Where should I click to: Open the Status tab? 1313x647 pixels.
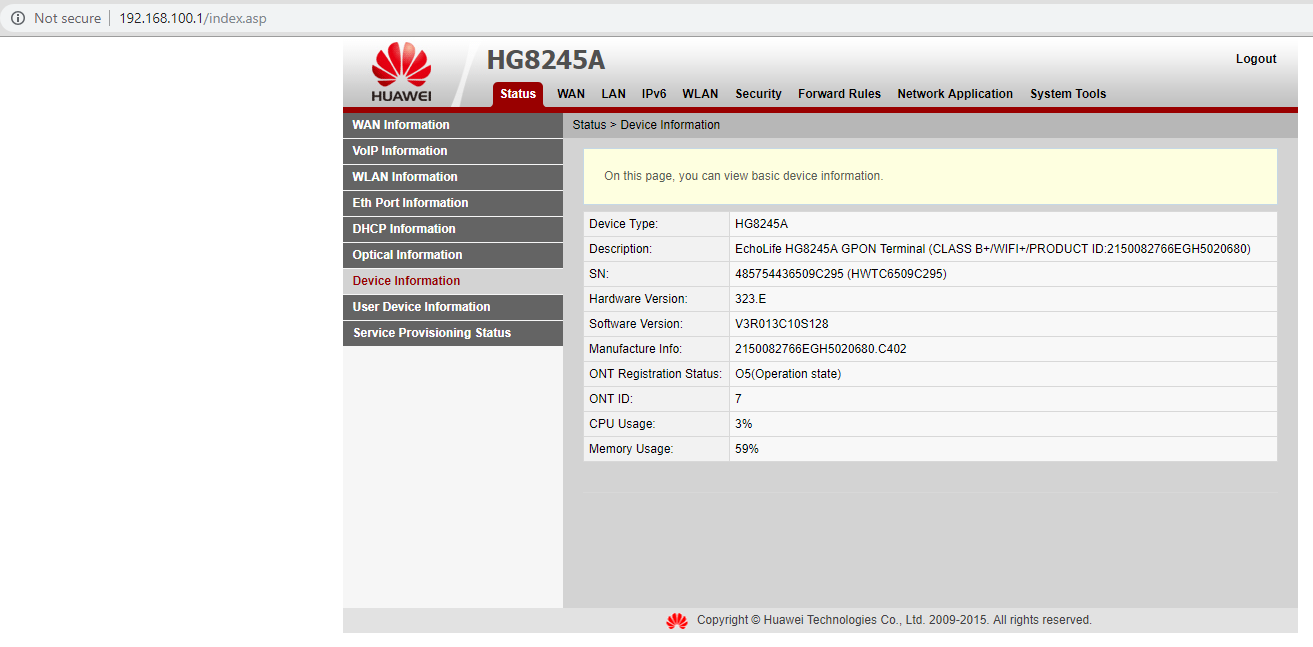[518, 94]
